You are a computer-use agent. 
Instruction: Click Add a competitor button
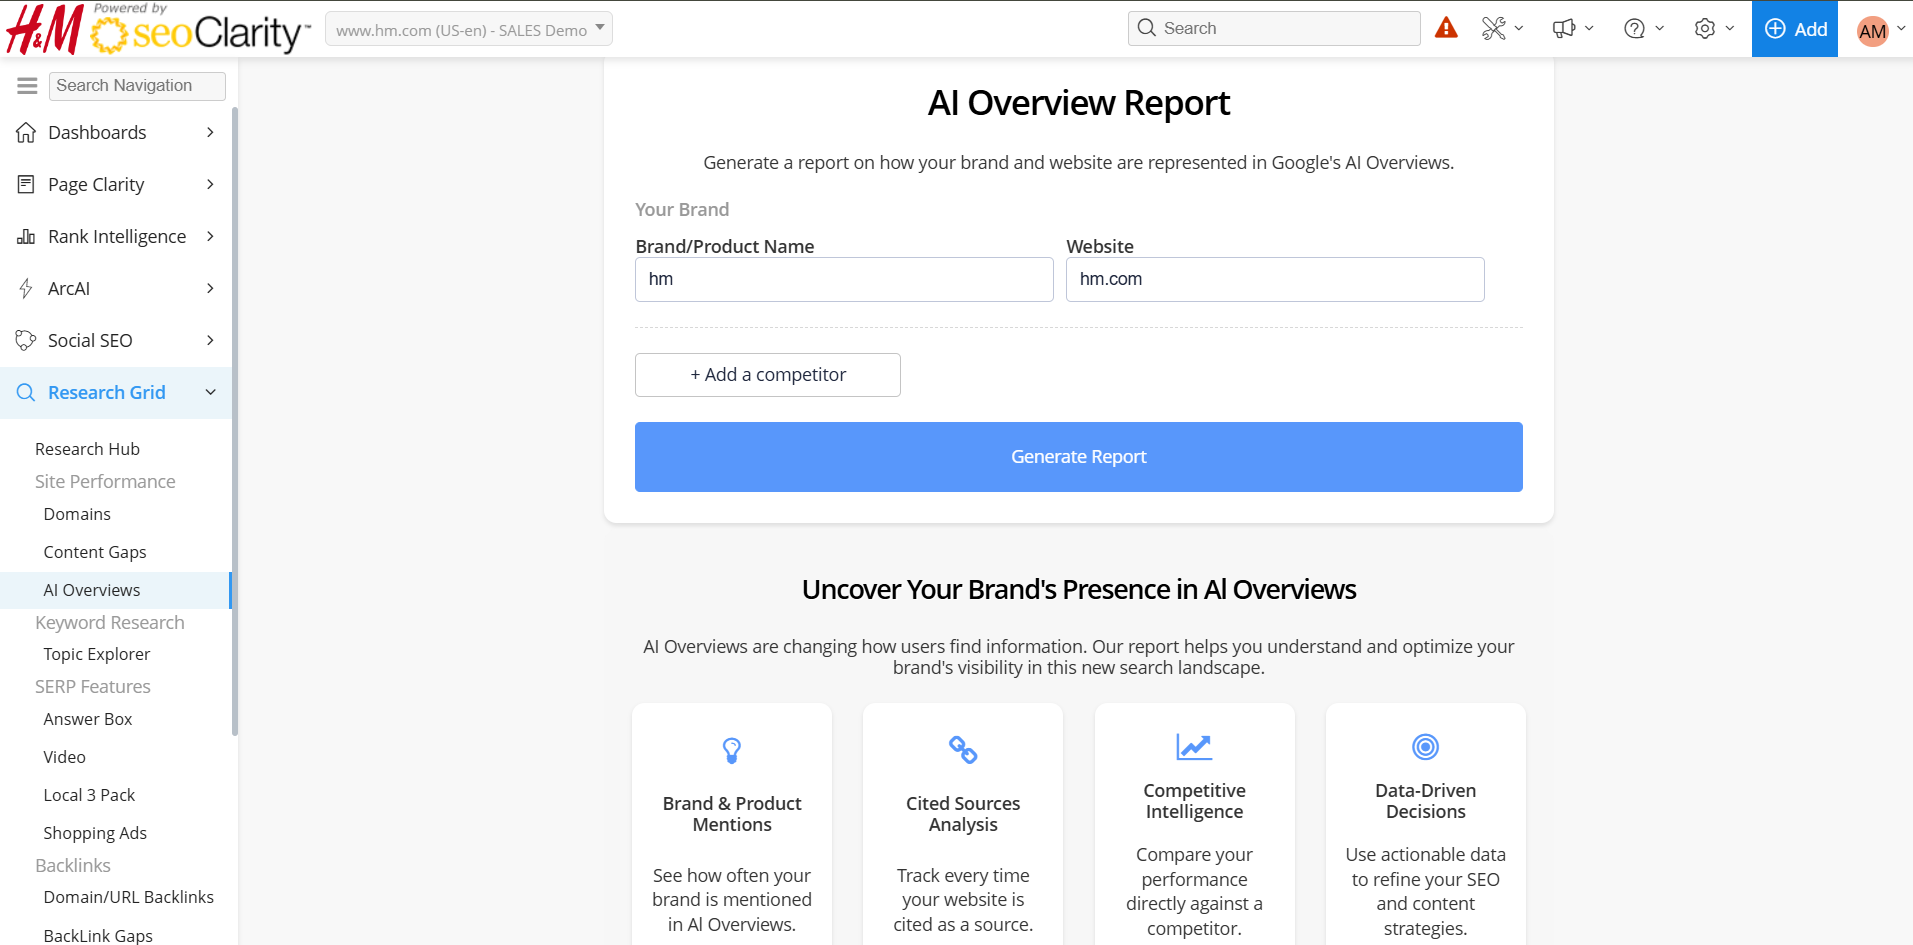[x=767, y=375]
